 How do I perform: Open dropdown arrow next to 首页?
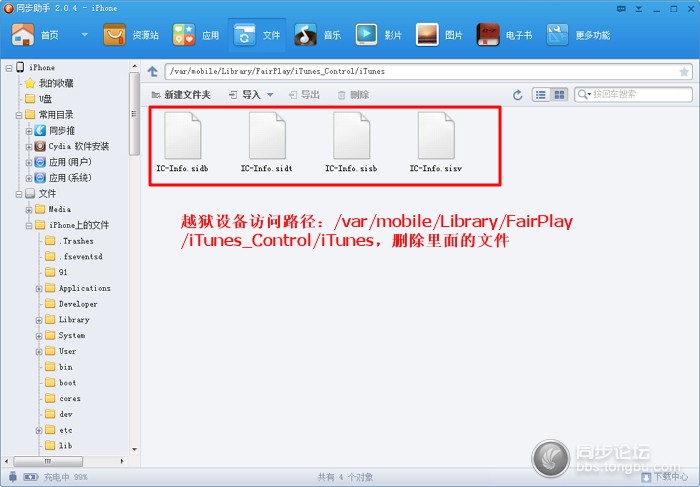pyautogui.click(x=84, y=34)
